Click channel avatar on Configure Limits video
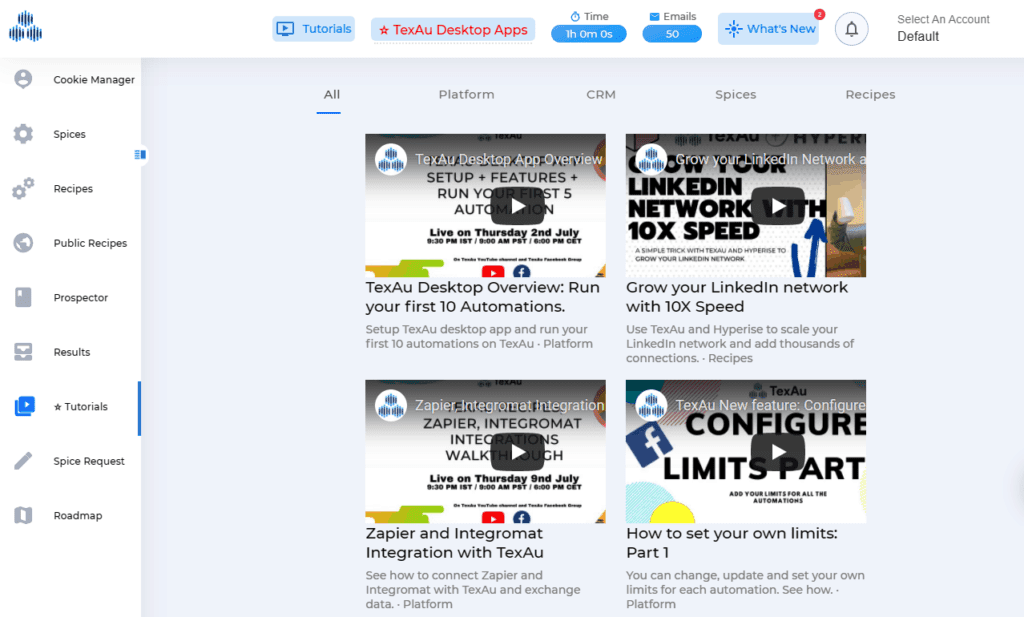 [651, 405]
